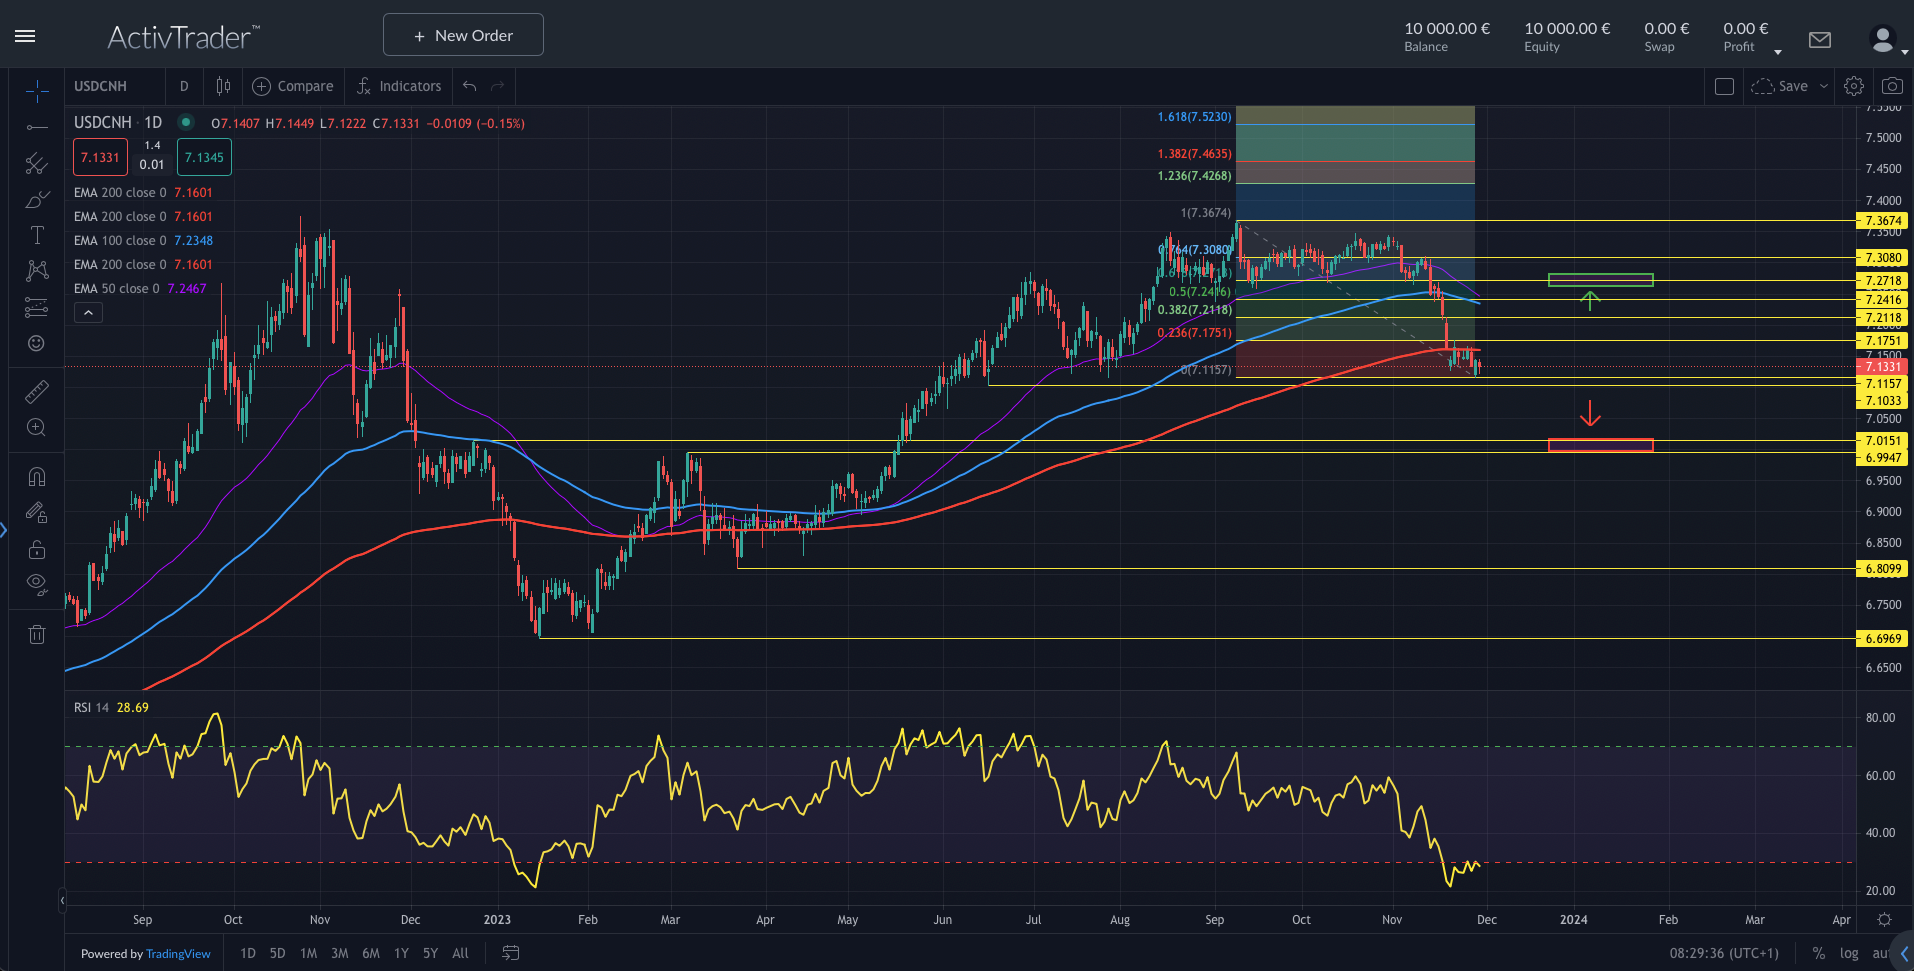Open the Save dropdown chevron
Viewport: 1914px width, 971px height.
[x=1824, y=86]
